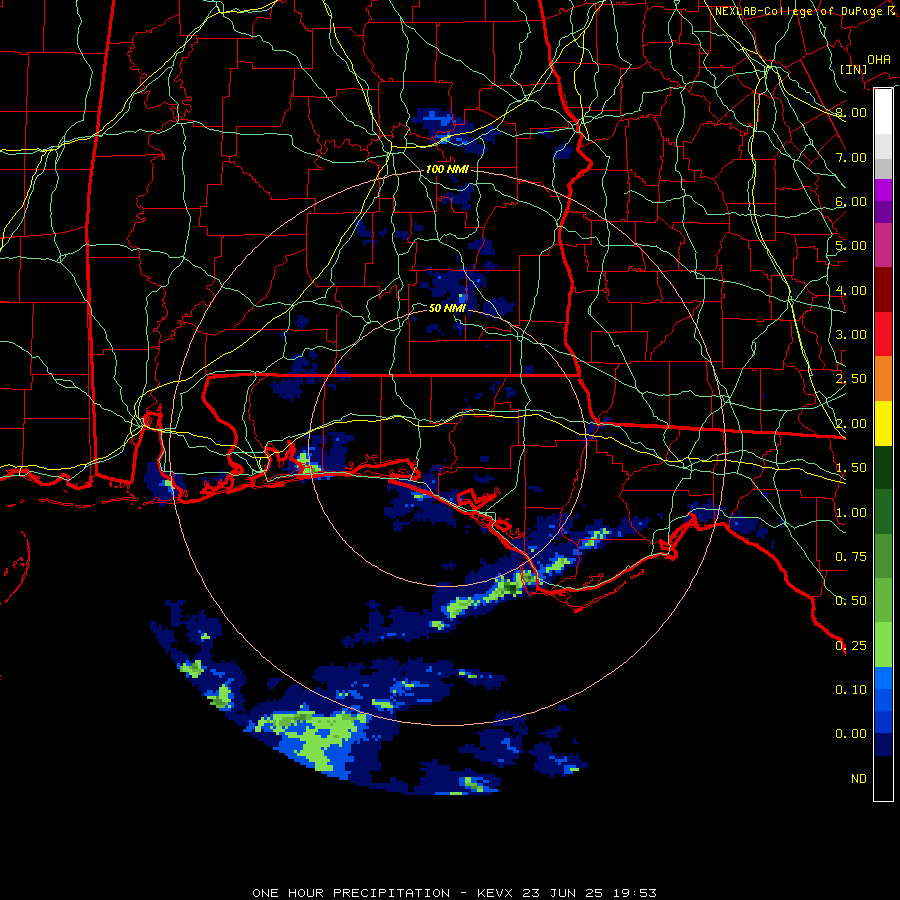This screenshot has height=900, width=900.
Task: Click the ND legend label
Action: click(859, 779)
